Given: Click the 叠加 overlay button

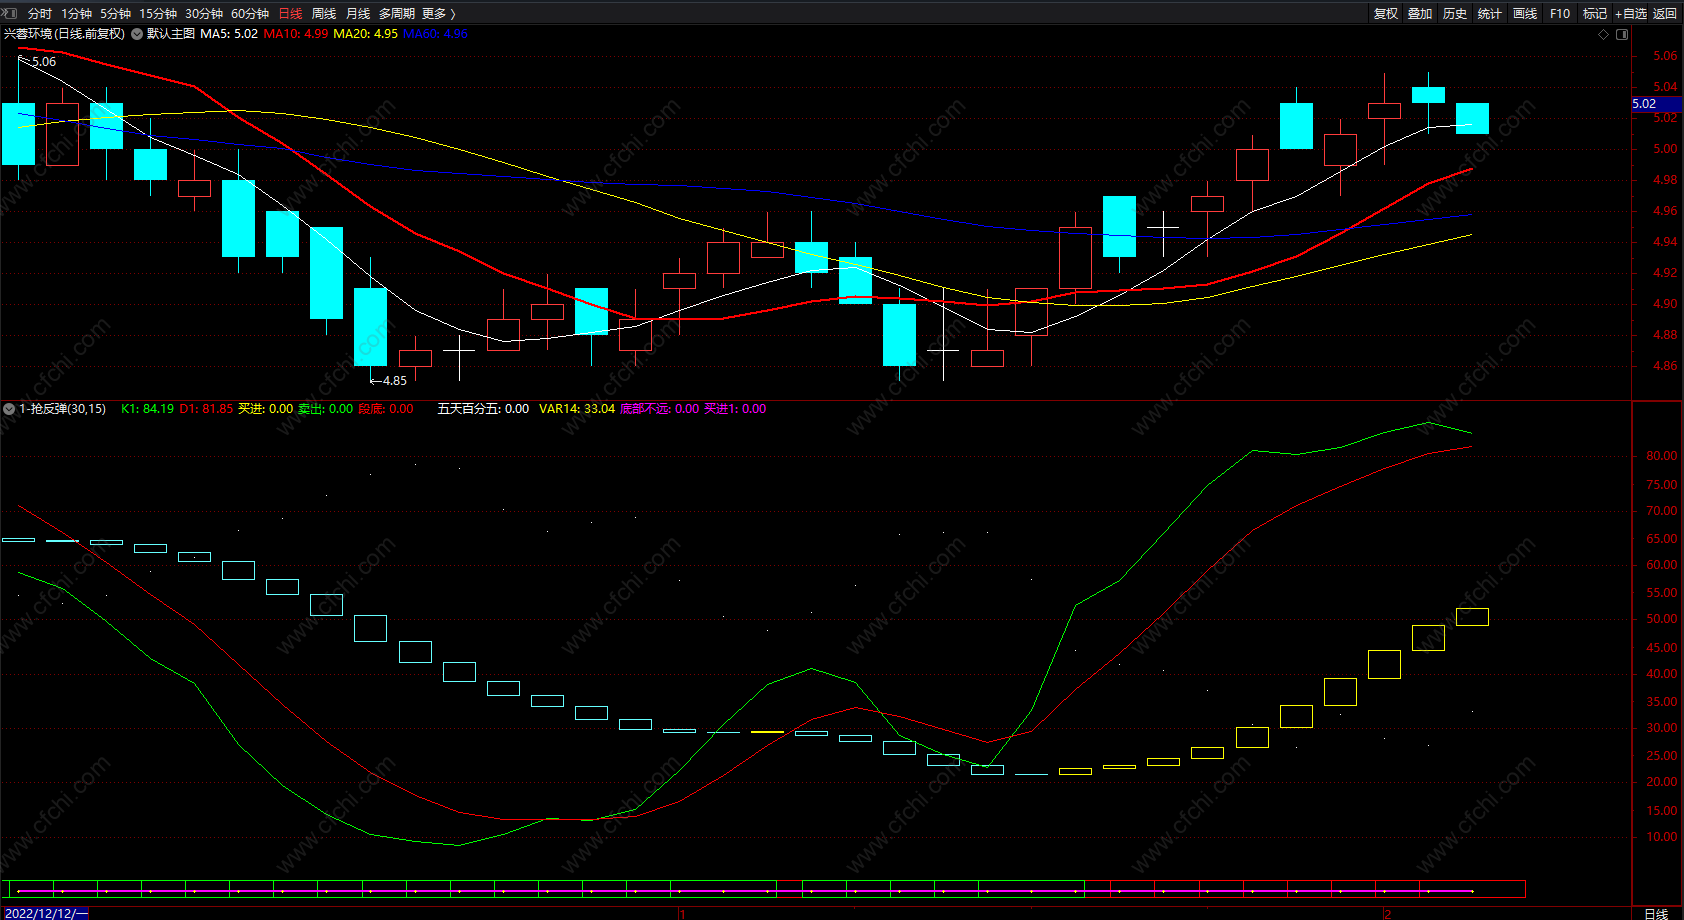Looking at the screenshot, I should pos(1420,13).
